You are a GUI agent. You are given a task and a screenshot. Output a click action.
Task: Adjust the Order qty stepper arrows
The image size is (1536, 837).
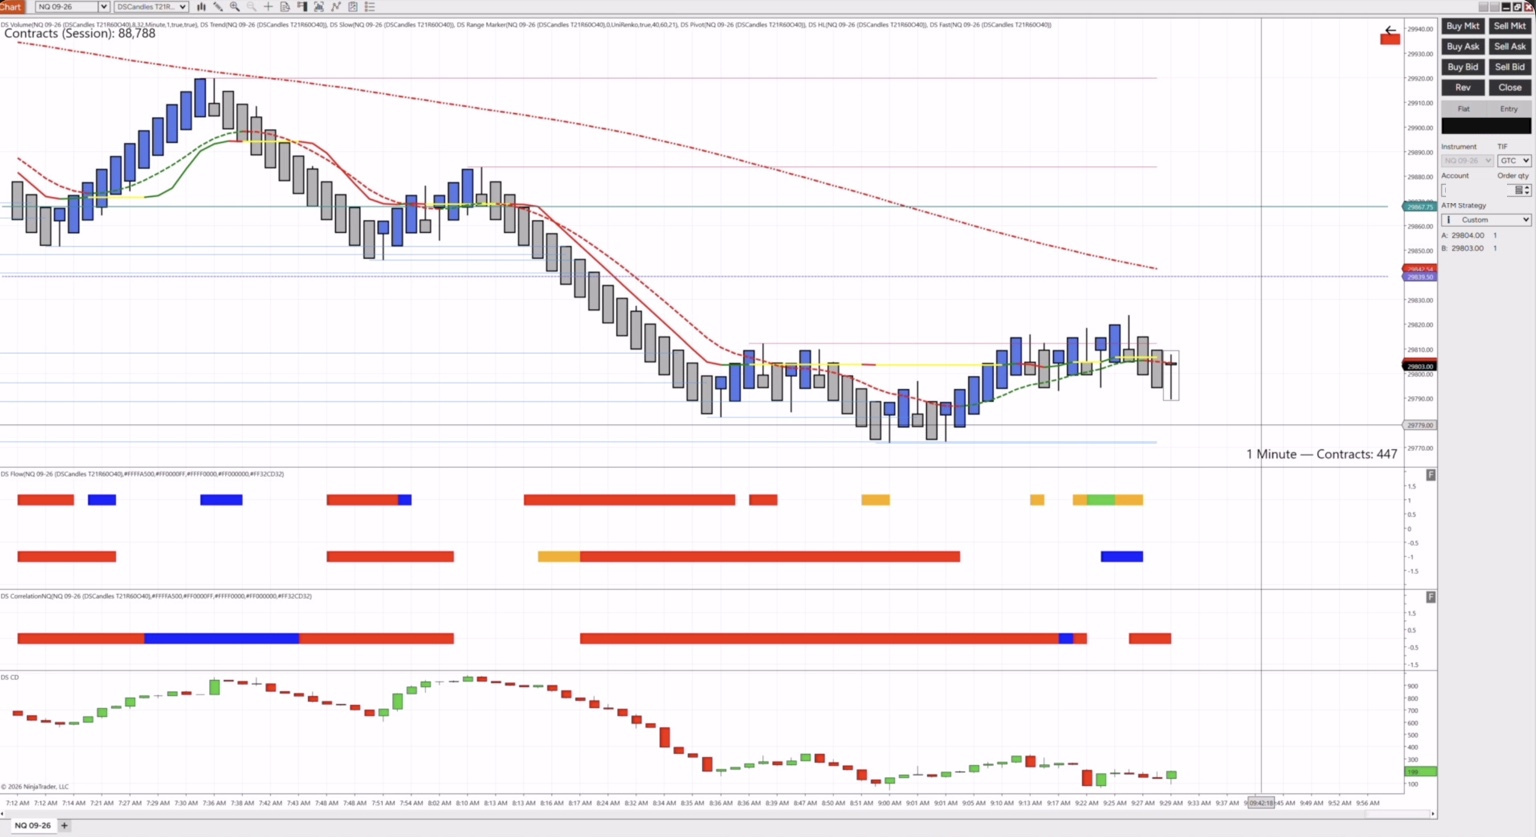1527,190
